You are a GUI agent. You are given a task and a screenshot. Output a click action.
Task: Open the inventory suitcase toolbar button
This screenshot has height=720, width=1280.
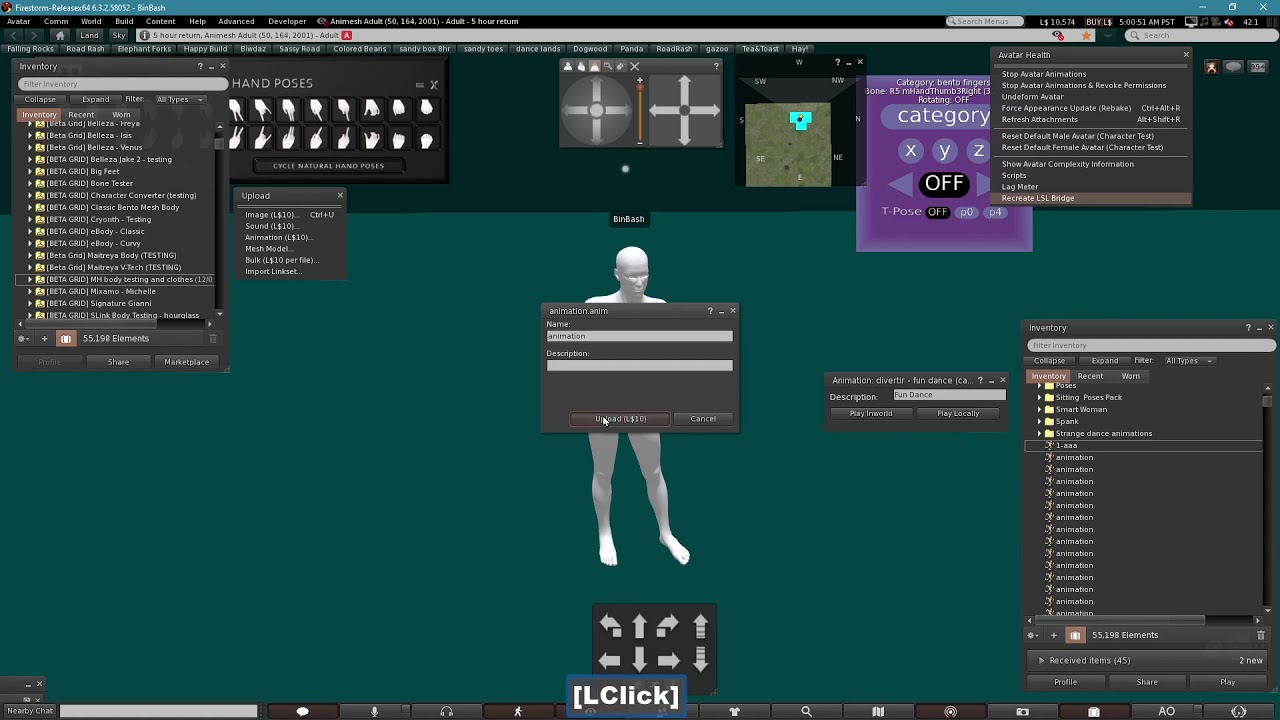point(1094,711)
